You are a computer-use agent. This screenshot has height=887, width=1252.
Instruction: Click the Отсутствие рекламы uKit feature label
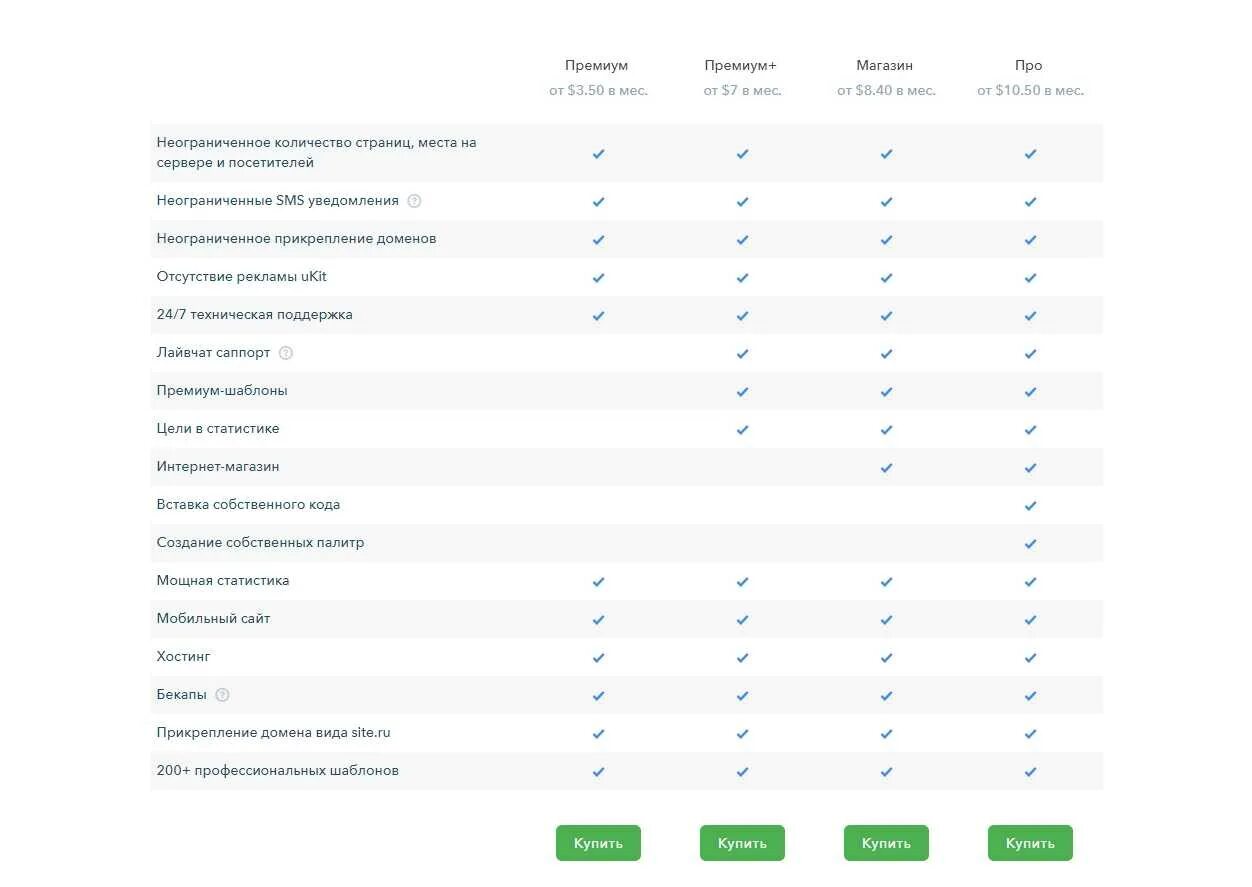tap(242, 277)
